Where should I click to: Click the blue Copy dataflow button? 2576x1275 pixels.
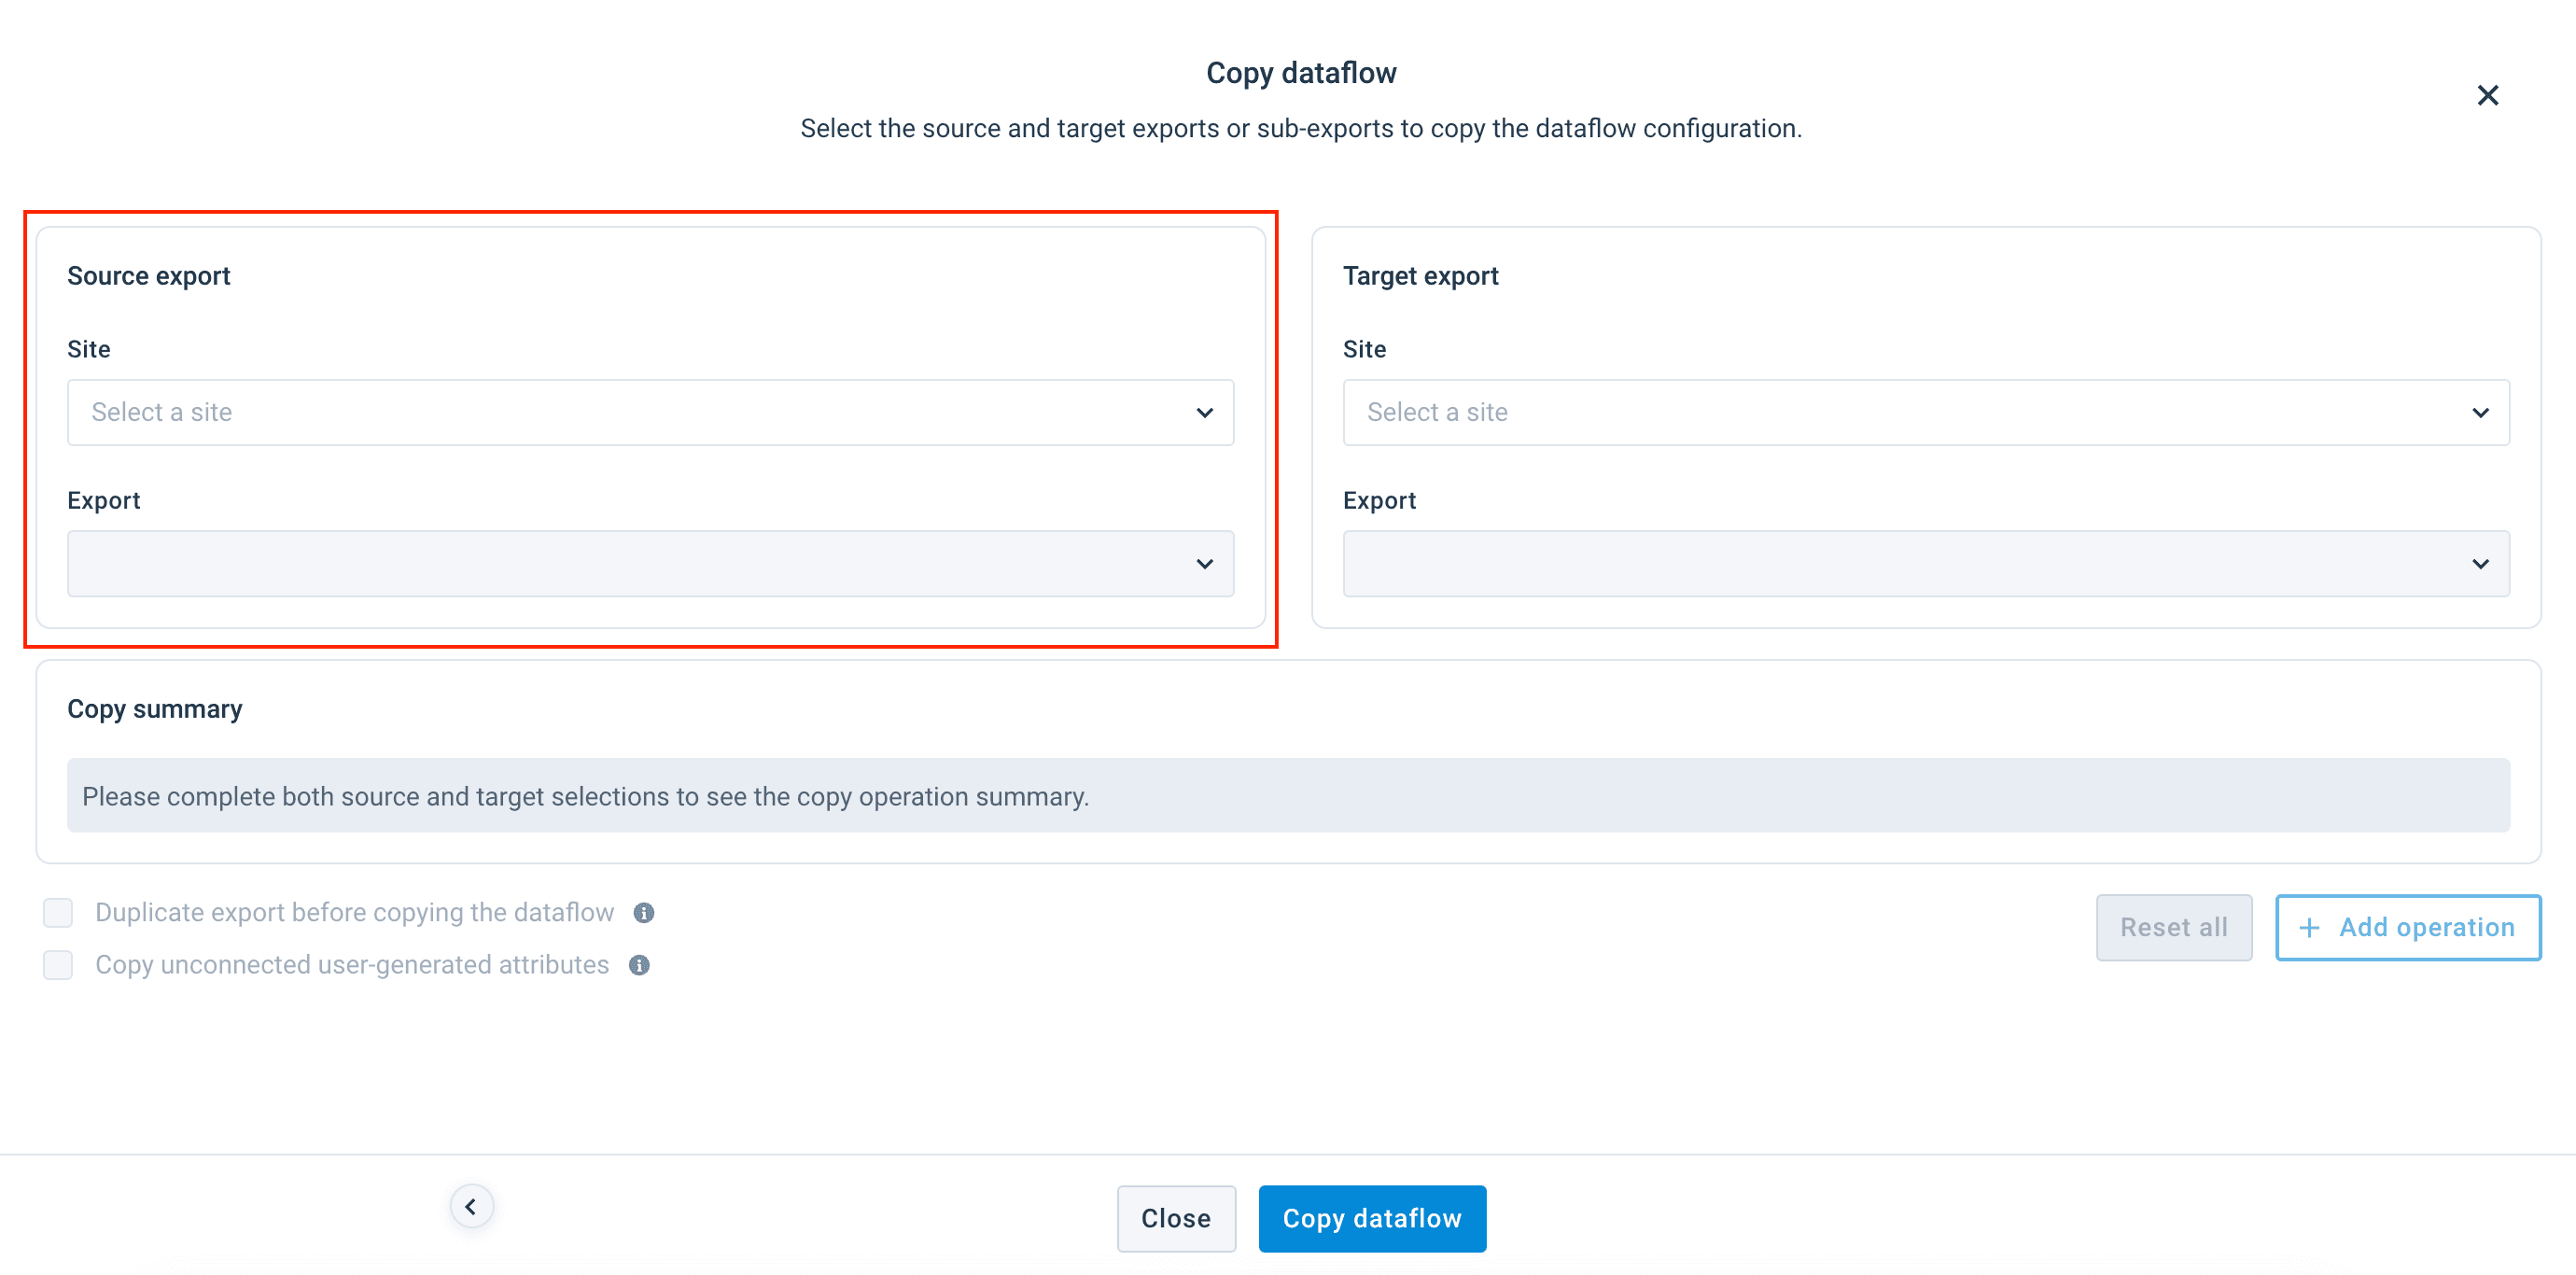click(1371, 1218)
